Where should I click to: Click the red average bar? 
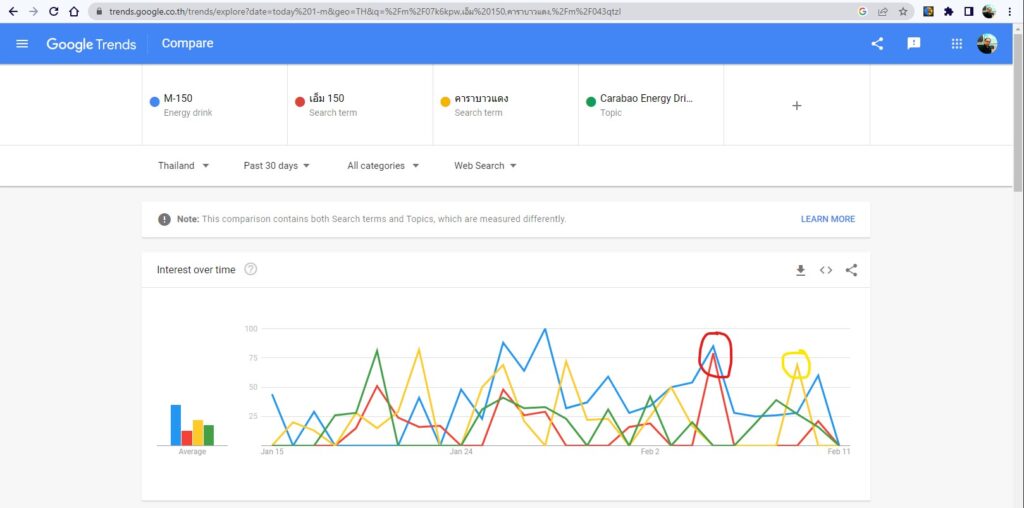187,438
